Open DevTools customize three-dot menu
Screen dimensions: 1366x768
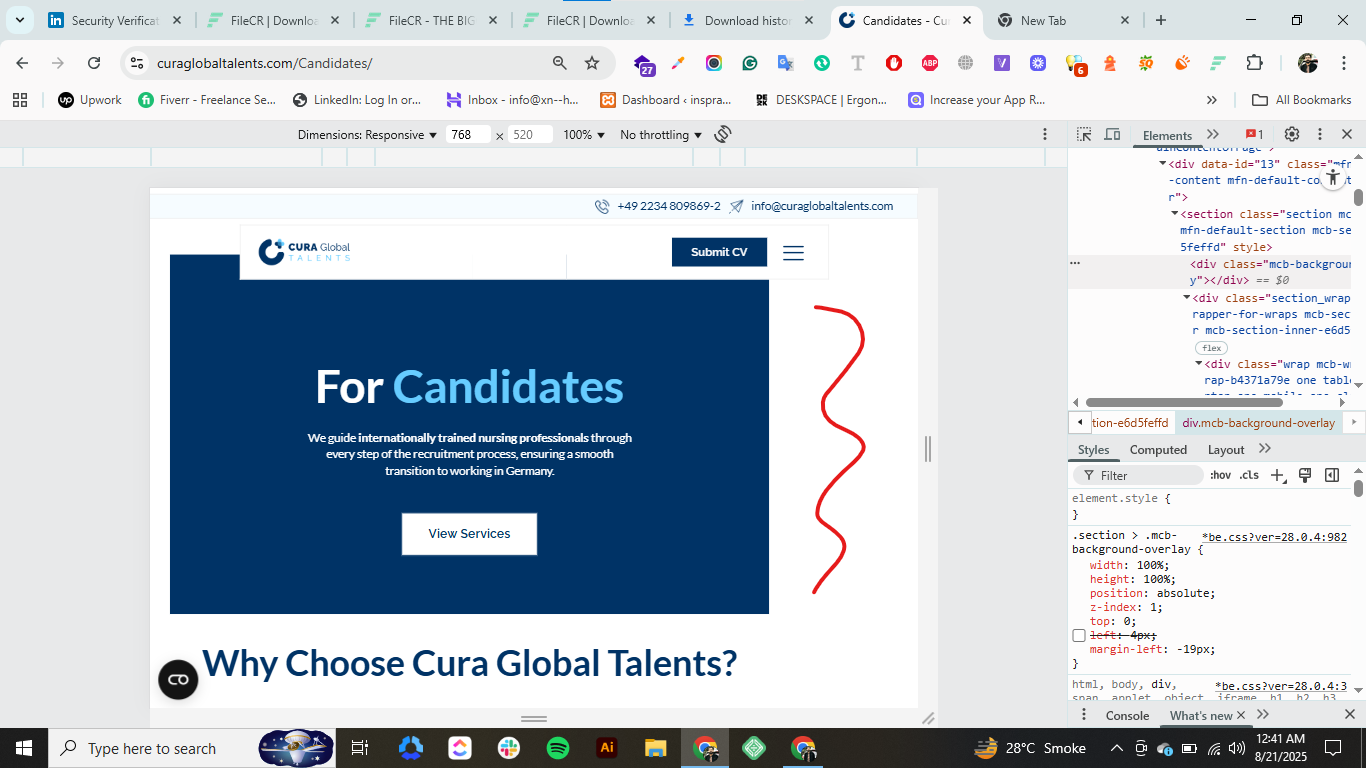[x=1320, y=134]
